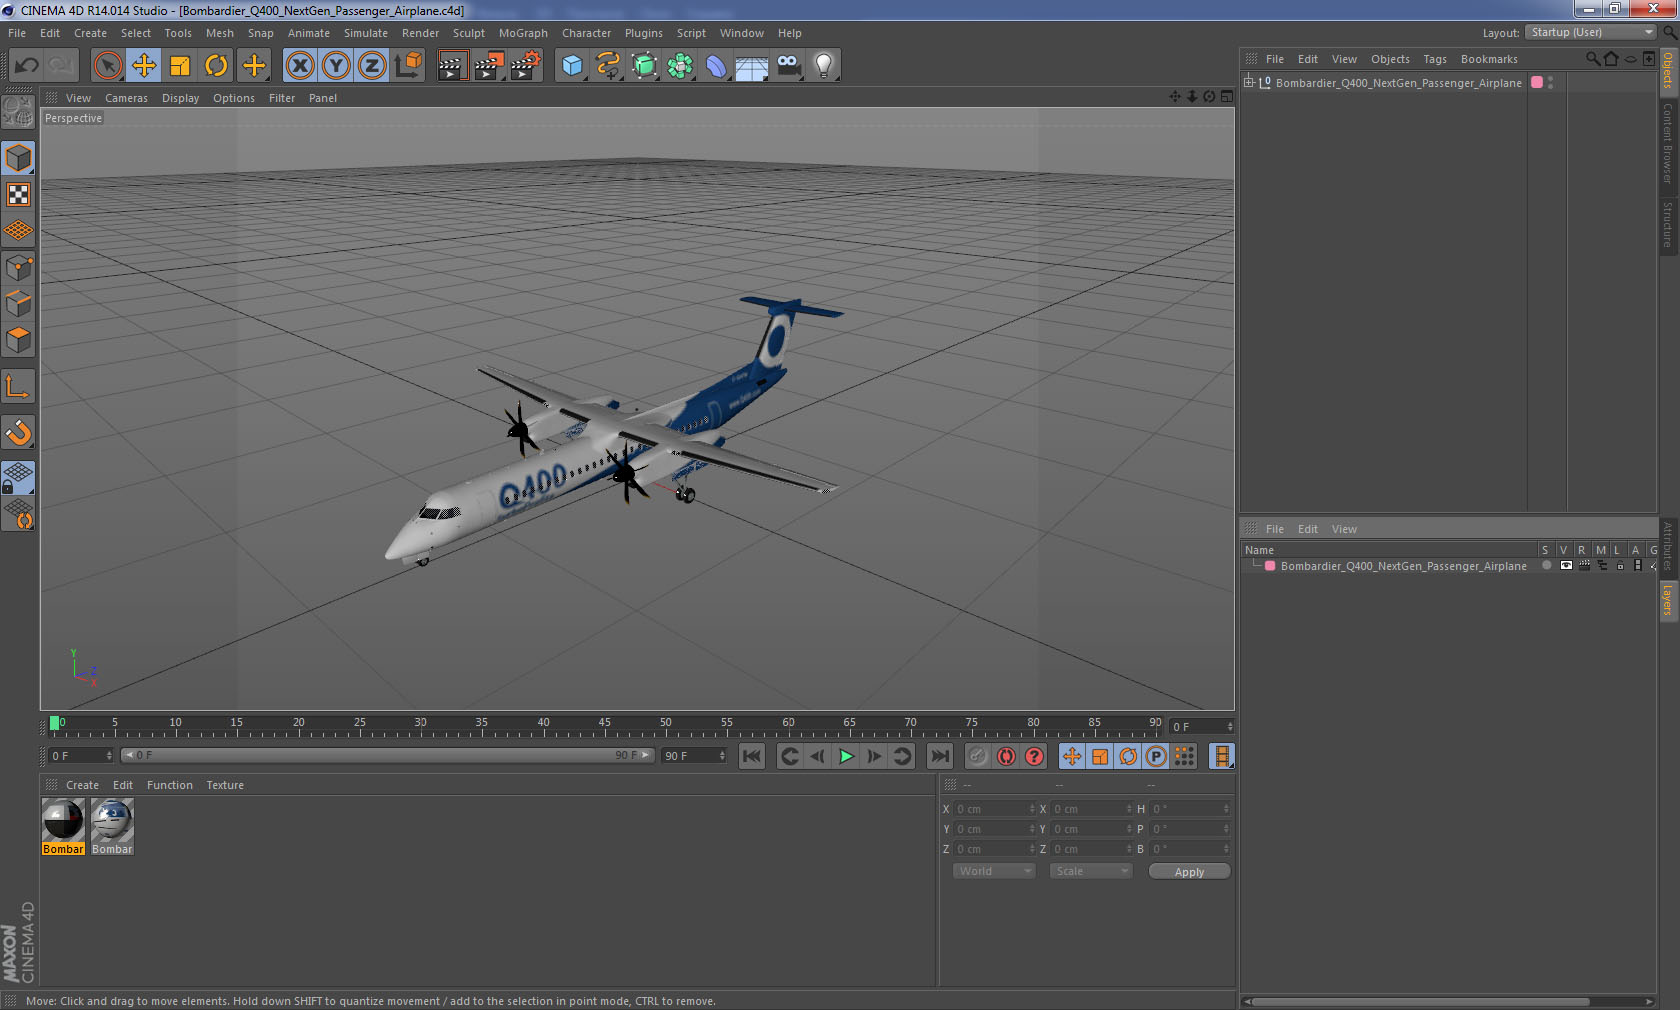Click the X position input field
The height and width of the screenshot is (1010, 1680).
(x=994, y=809)
